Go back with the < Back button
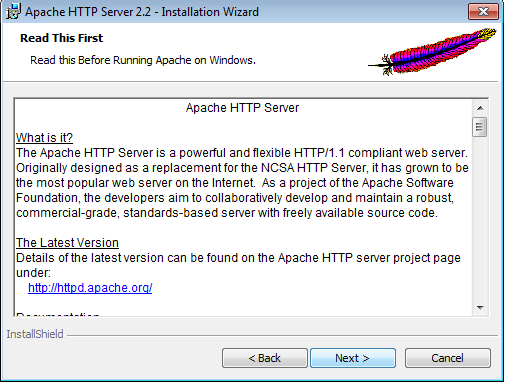Screen dimensions: 505x384 tap(265, 358)
